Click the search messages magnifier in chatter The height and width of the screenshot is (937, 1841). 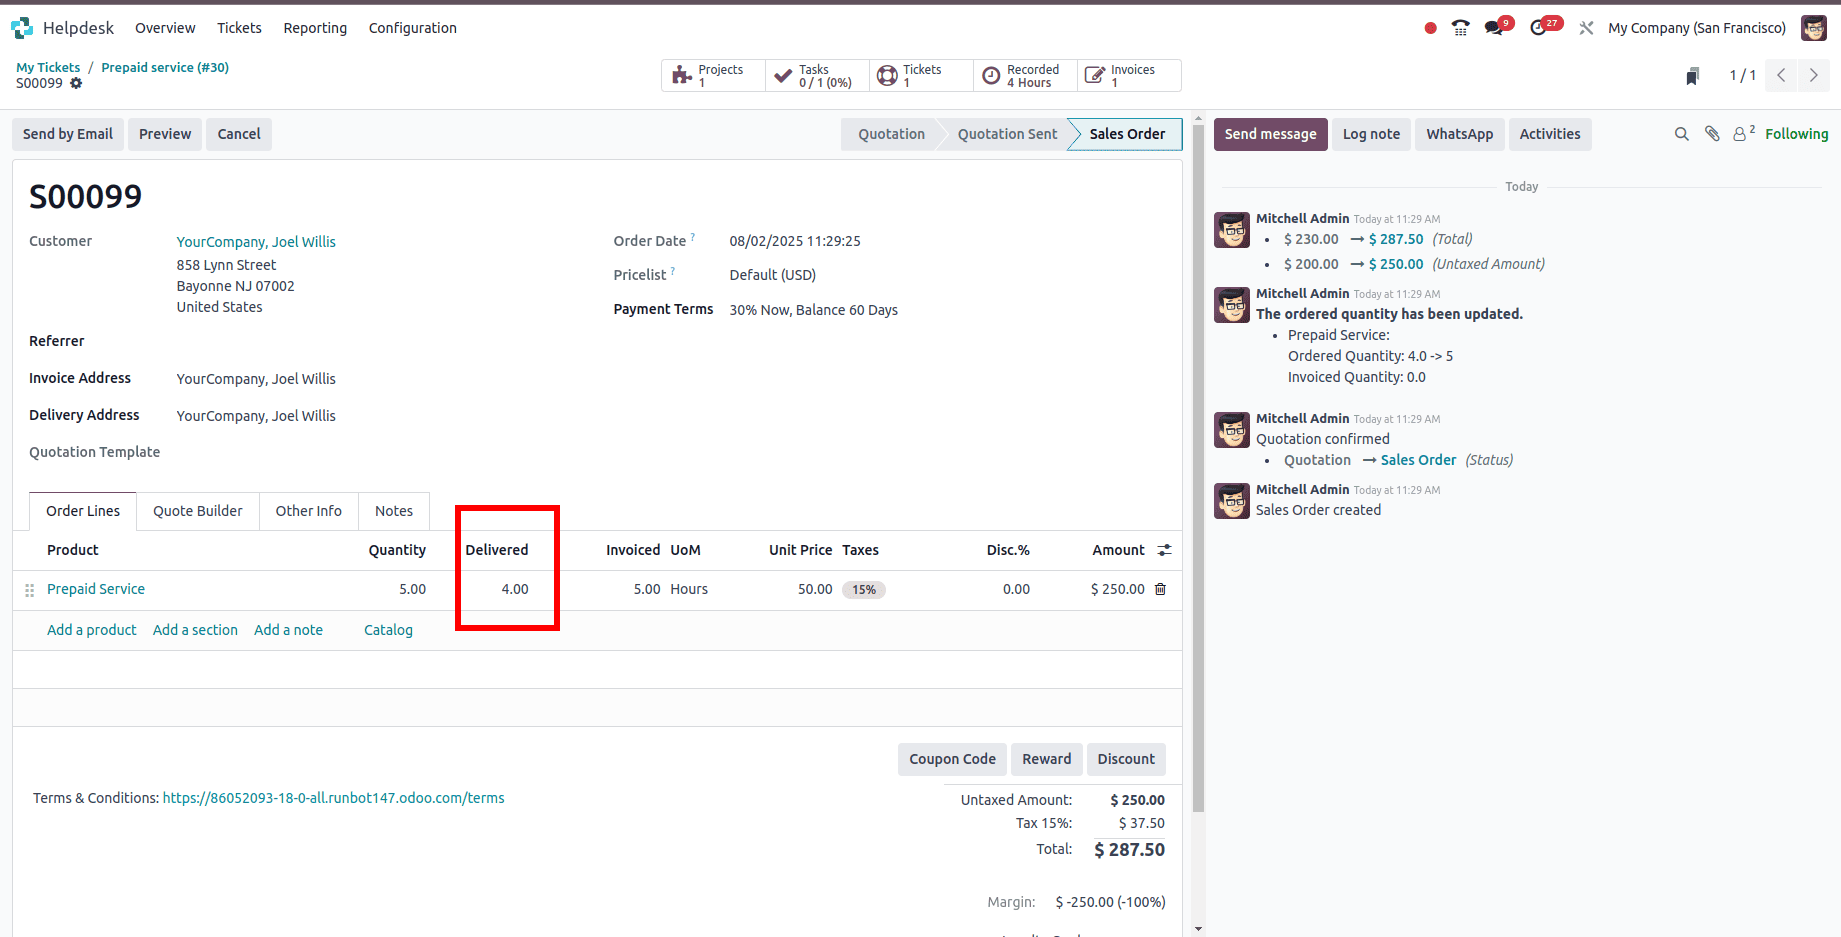[1682, 133]
